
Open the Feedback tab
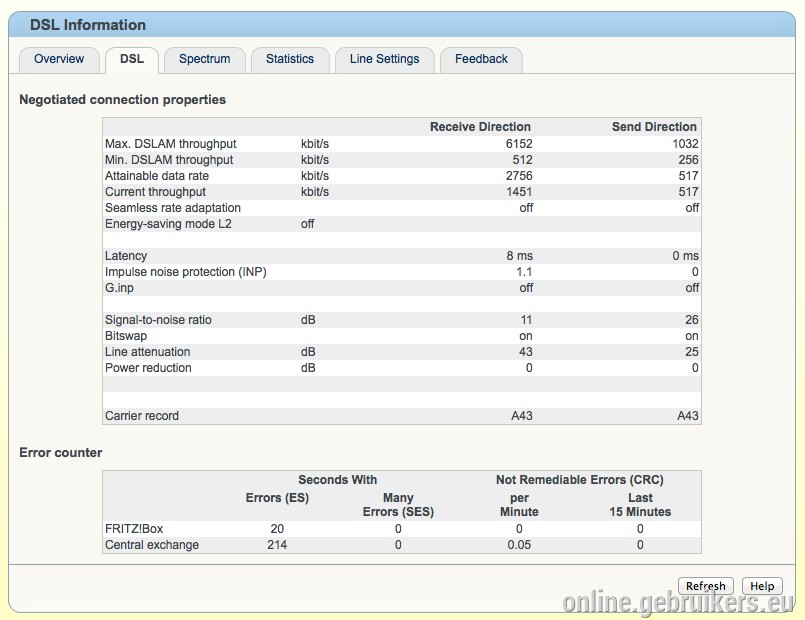pos(481,60)
